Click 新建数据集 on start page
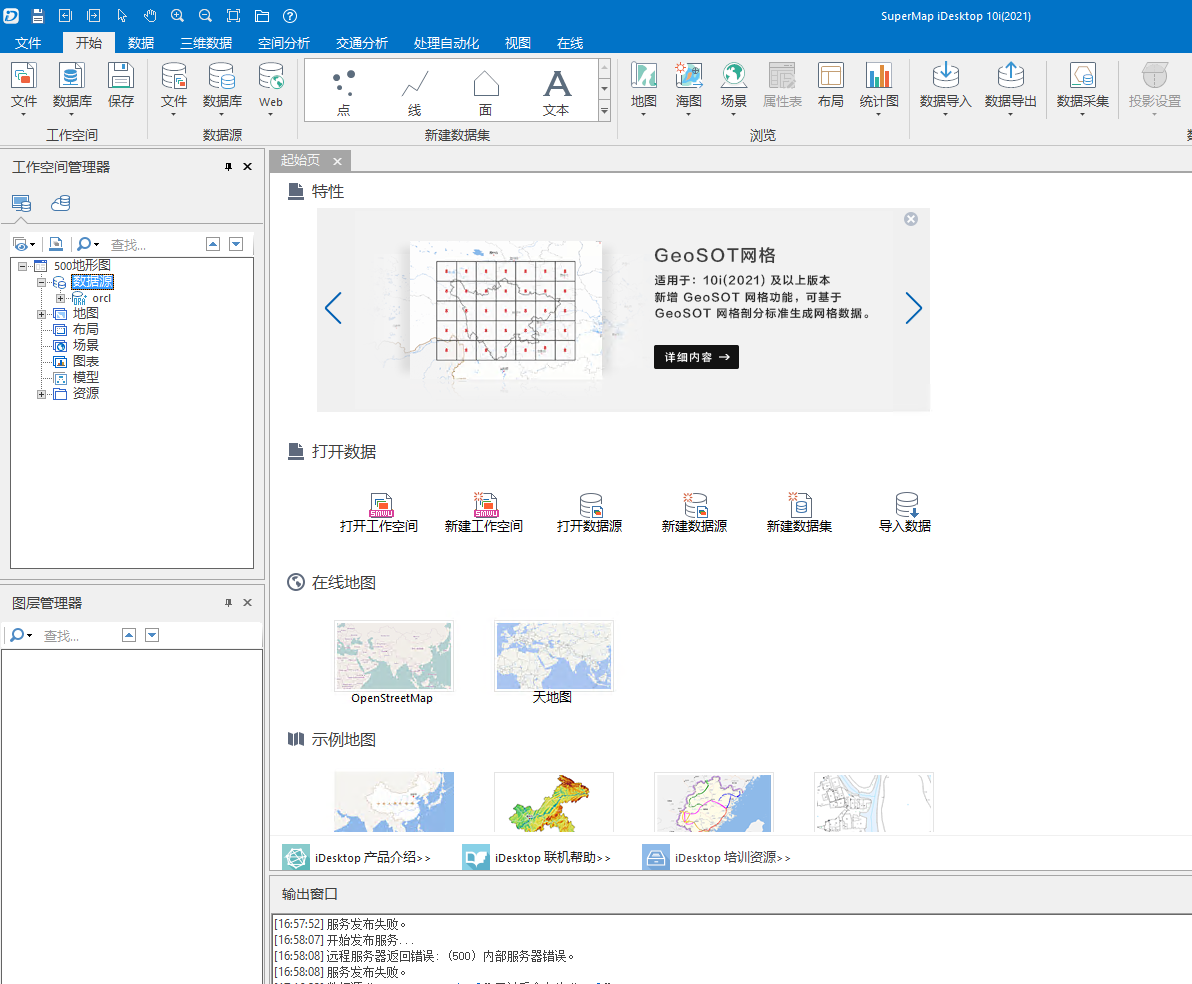The height and width of the screenshot is (984, 1192). (799, 513)
